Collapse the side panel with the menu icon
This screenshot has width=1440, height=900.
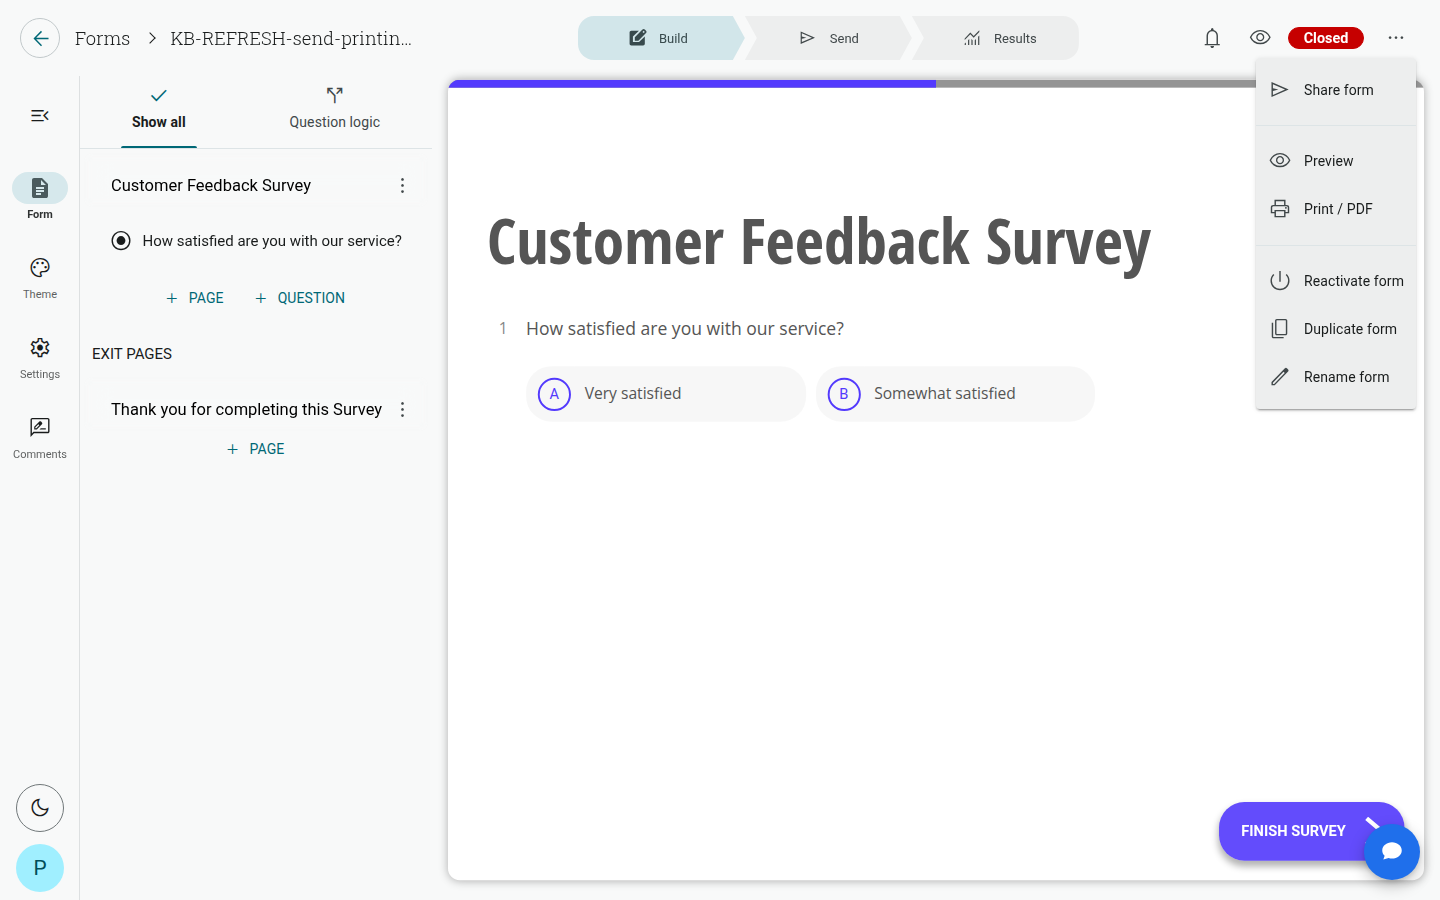(40, 116)
